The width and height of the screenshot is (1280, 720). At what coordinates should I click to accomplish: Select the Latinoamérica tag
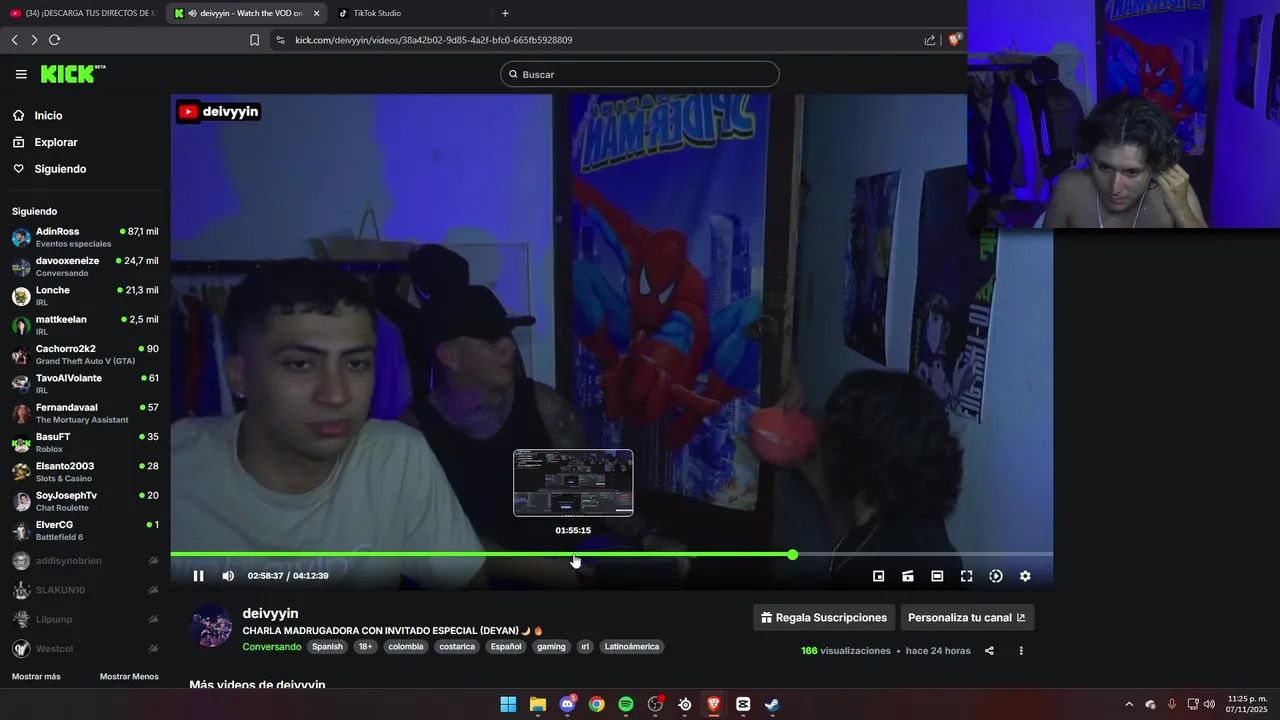(632, 647)
